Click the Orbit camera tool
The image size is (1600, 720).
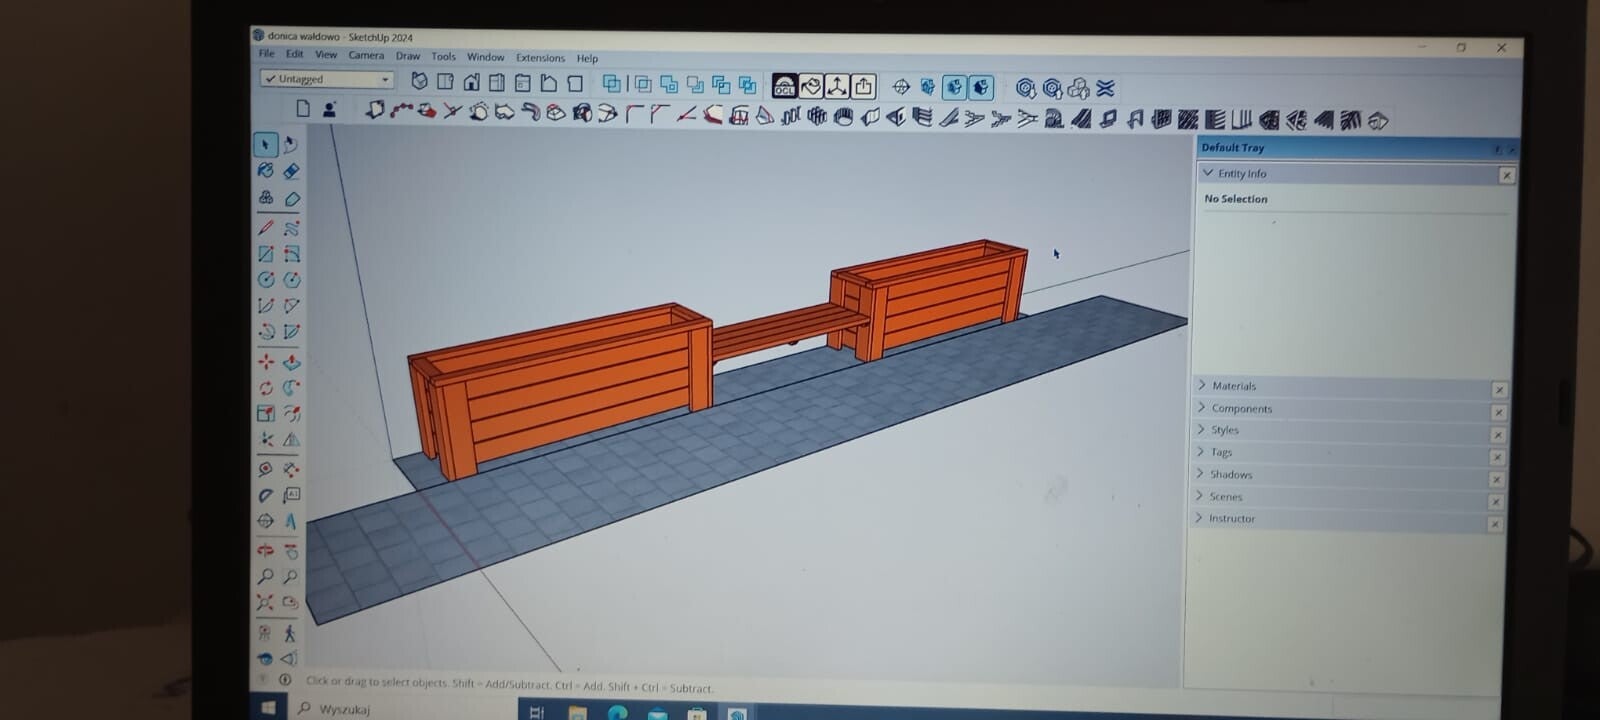click(265, 549)
